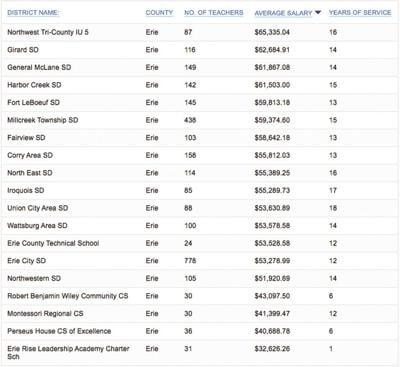Select the Northwestern SD district name
Screen dimensions: 400x367
point(34,278)
